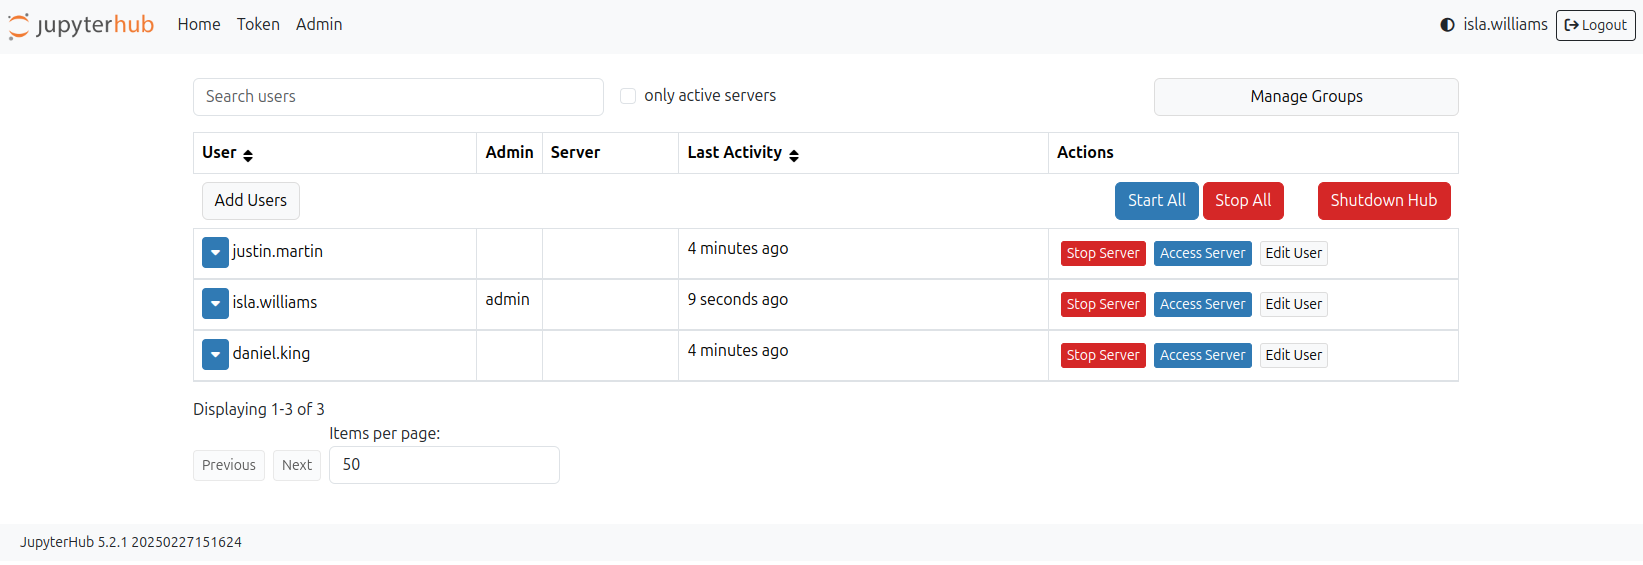Click the JupyterHub logo
1643x565 pixels.
coord(81,25)
